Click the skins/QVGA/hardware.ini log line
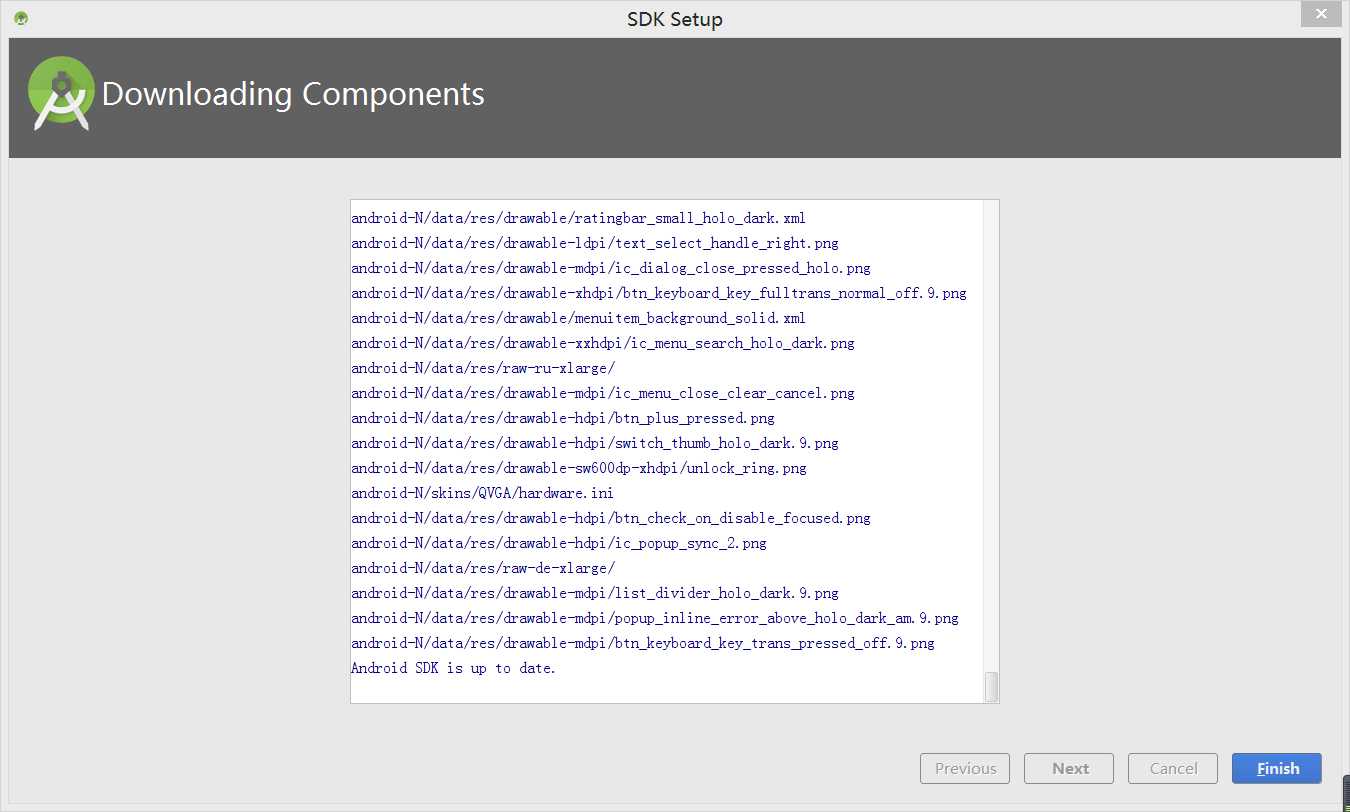The height and width of the screenshot is (812, 1350). (482, 493)
